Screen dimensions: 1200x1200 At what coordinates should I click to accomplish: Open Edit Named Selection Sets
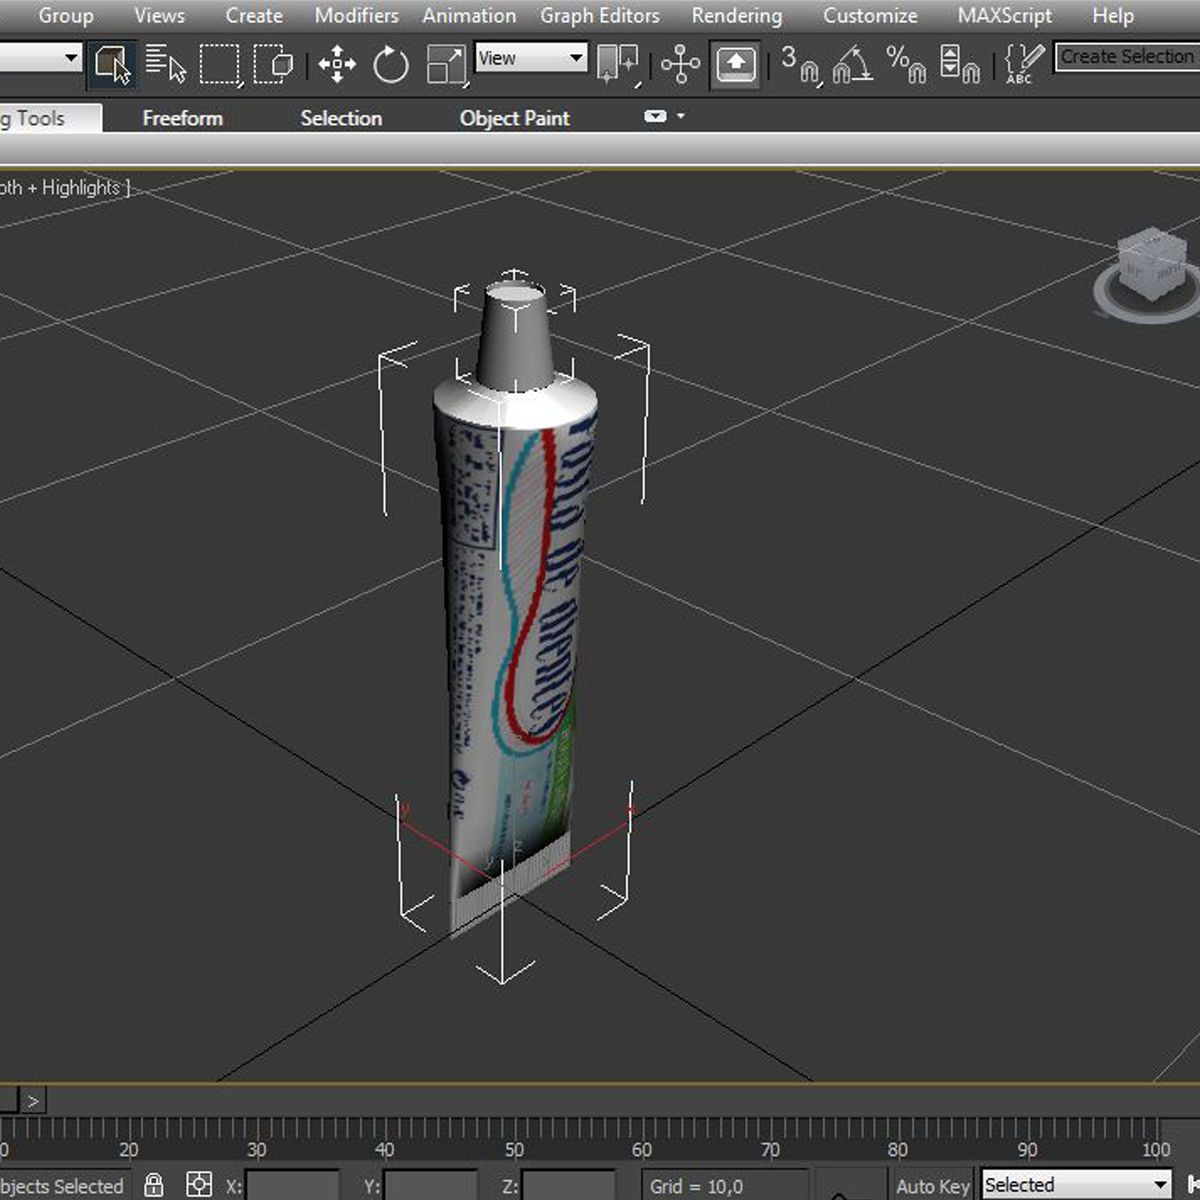tap(1023, 65)
